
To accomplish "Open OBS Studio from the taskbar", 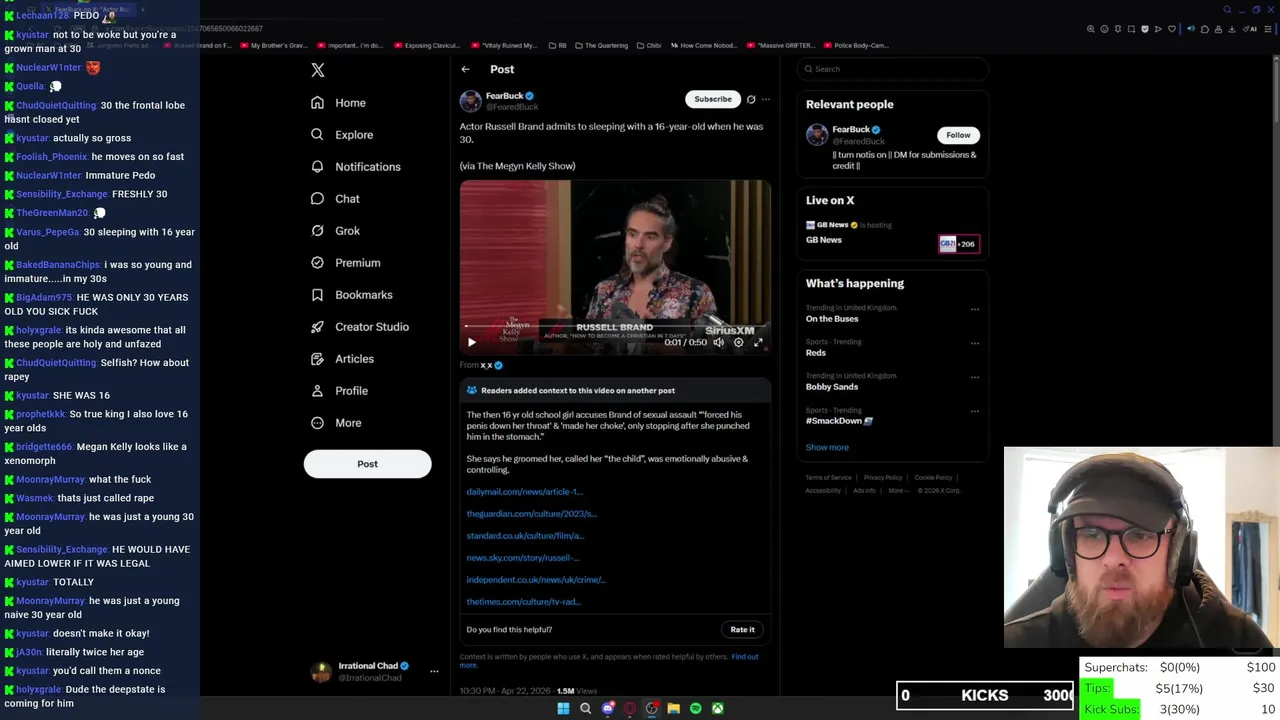I will pyautogui.click(x=651, y=708).
